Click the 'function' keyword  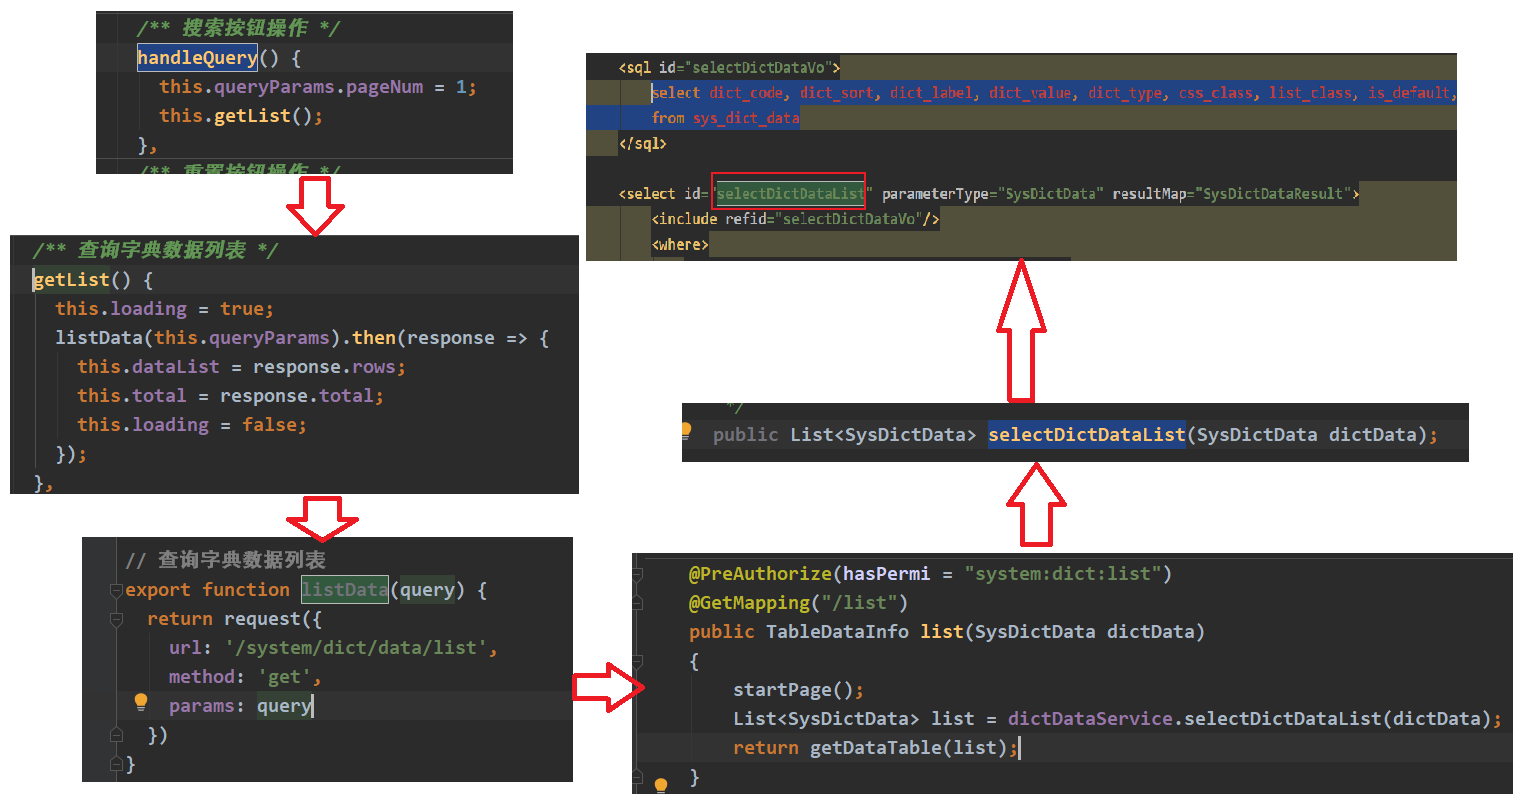[x=246, y=590]
